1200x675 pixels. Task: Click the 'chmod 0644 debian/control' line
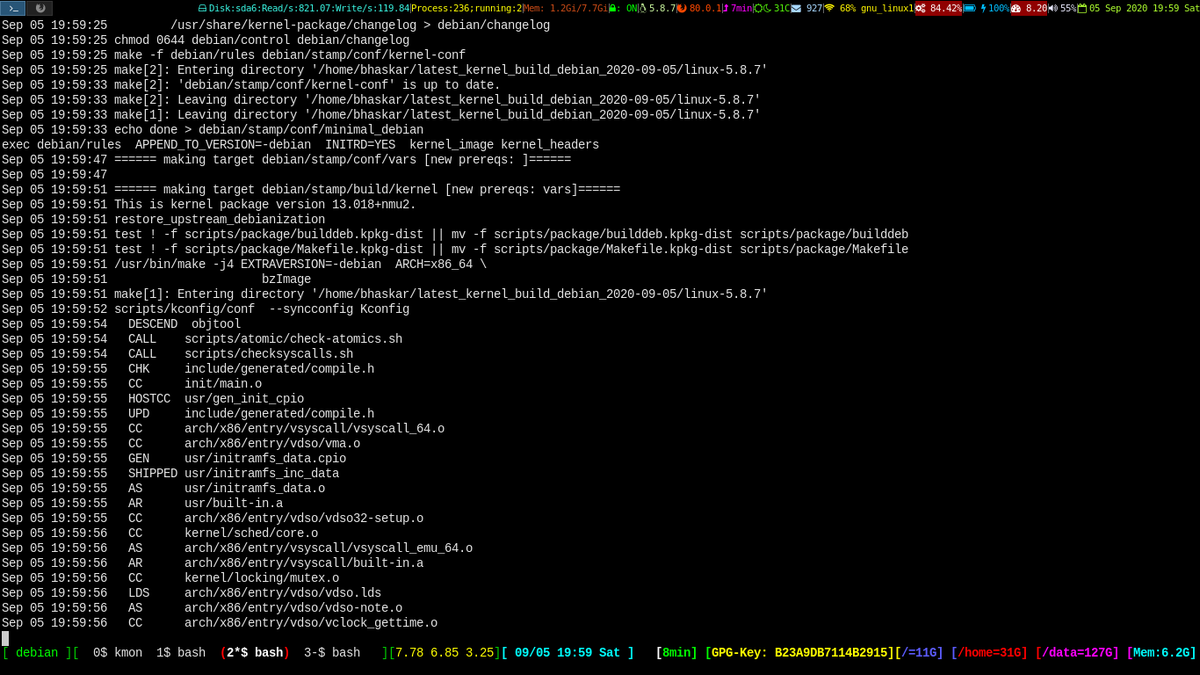pos(205,40)
